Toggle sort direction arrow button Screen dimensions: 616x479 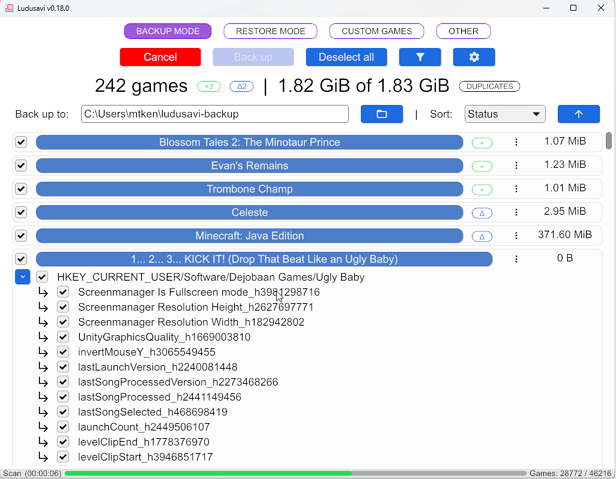(578, 114)
